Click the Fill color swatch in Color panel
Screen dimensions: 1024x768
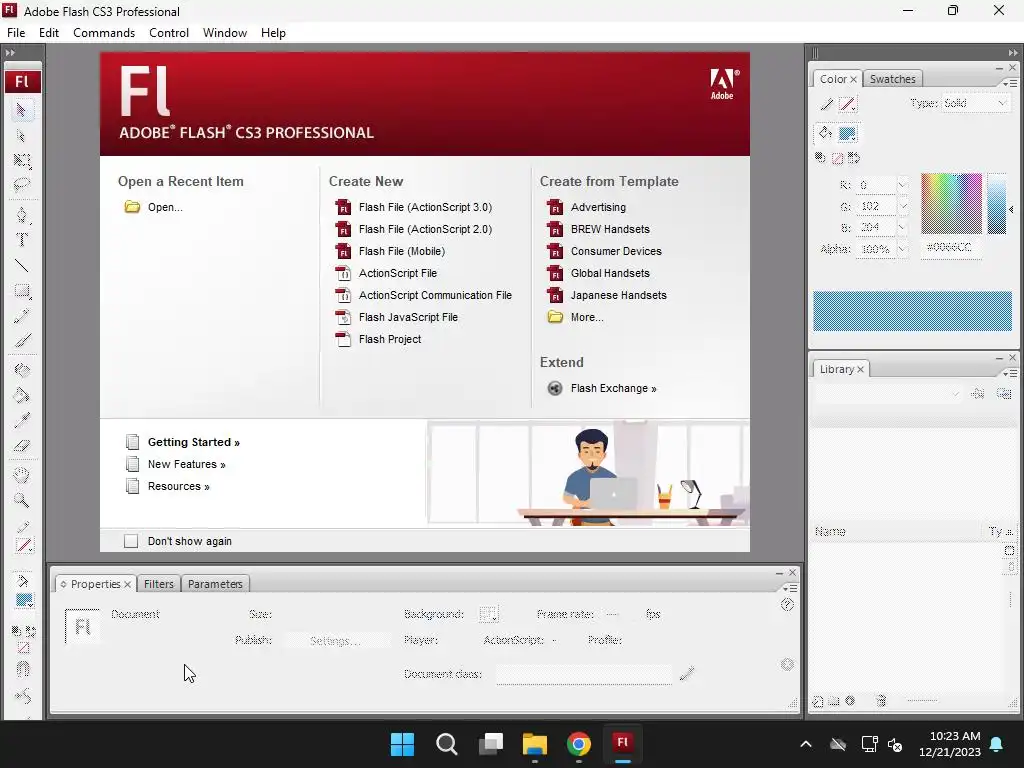[x=848, y=134]
